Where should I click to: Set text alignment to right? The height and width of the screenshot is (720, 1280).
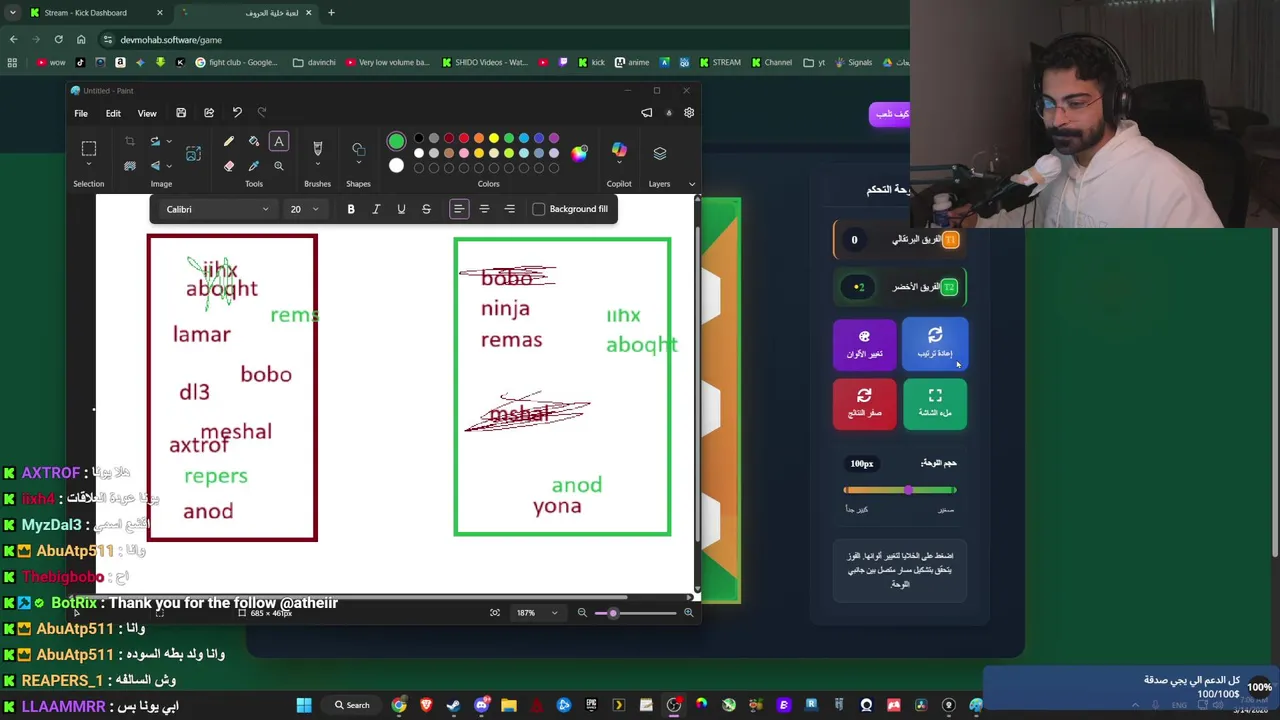tap(510, 209)
